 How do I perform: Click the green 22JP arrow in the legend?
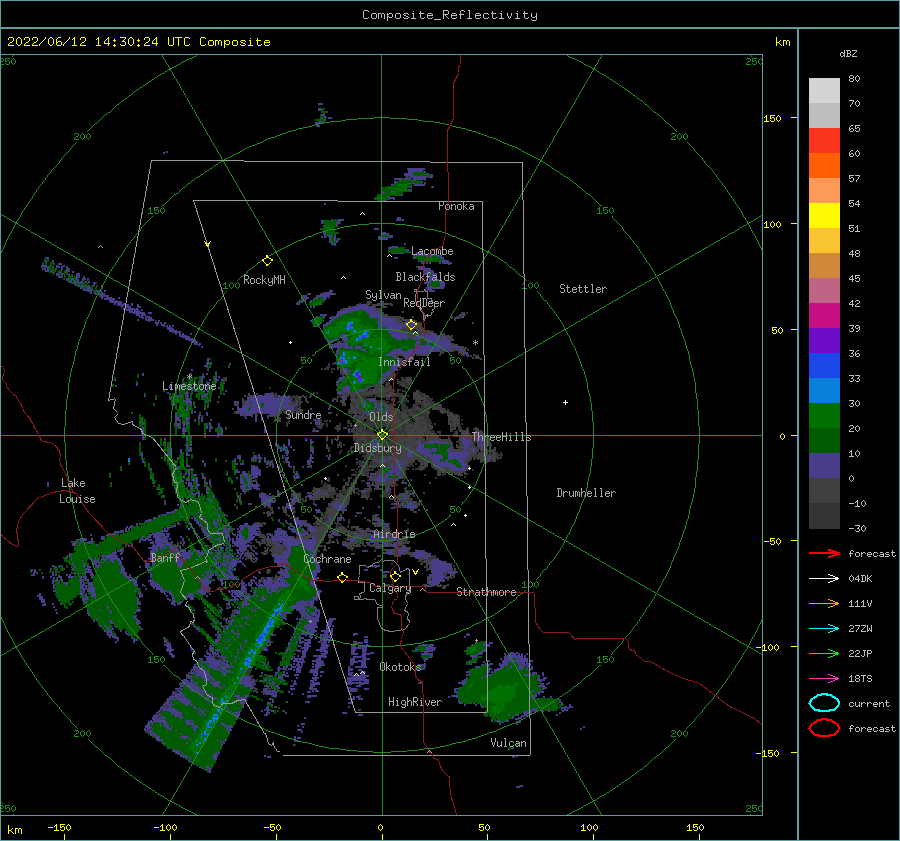coord(824,653)
